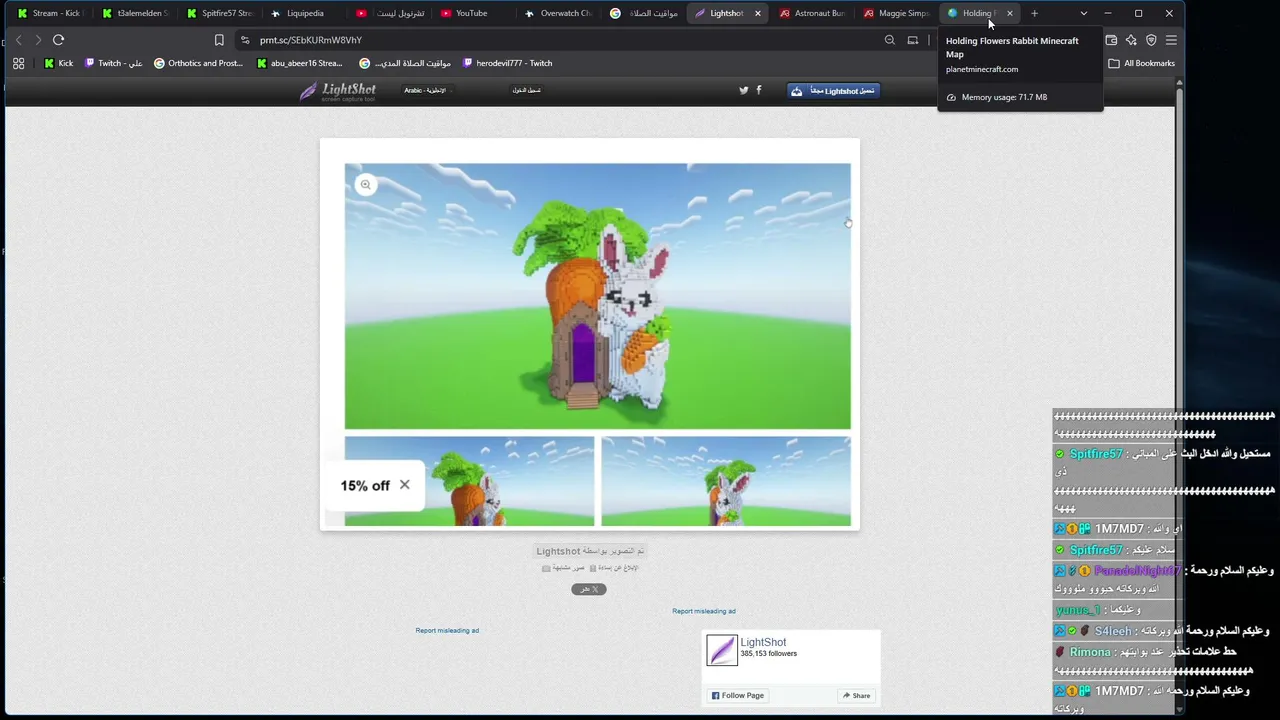Open the Leo AI sparkle icon
The height and width of the screenshot is (720, 1280).
[x=1131, y=40]
